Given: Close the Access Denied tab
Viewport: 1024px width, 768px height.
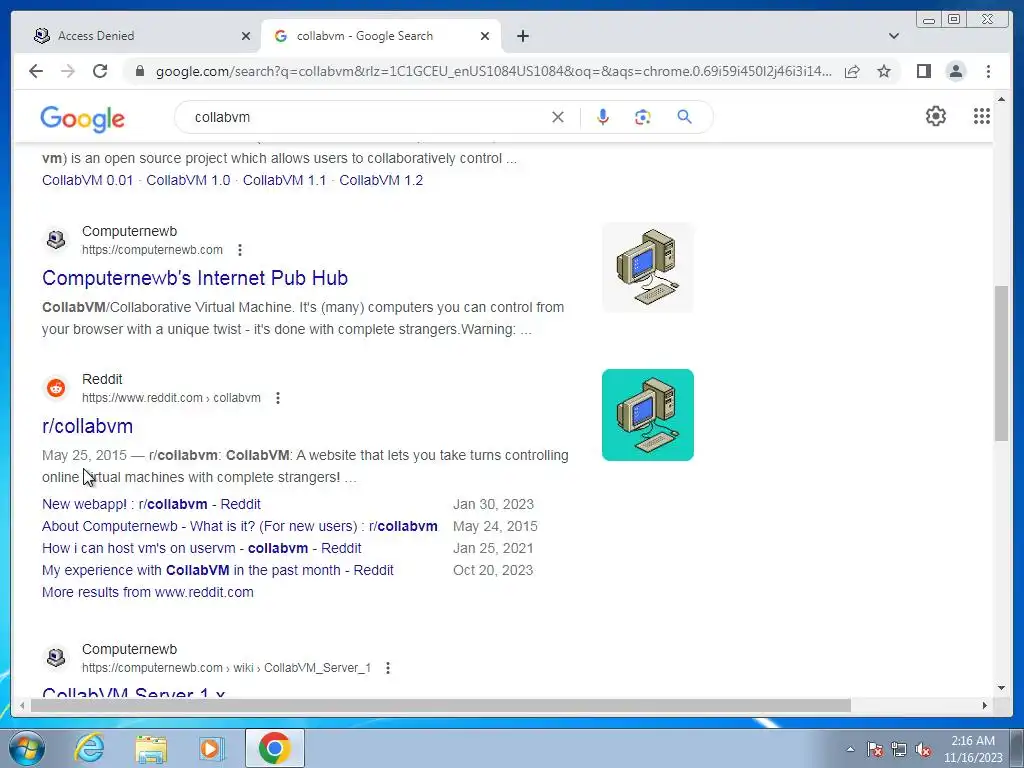Looking at the screenshot, I should click(246, 36).
